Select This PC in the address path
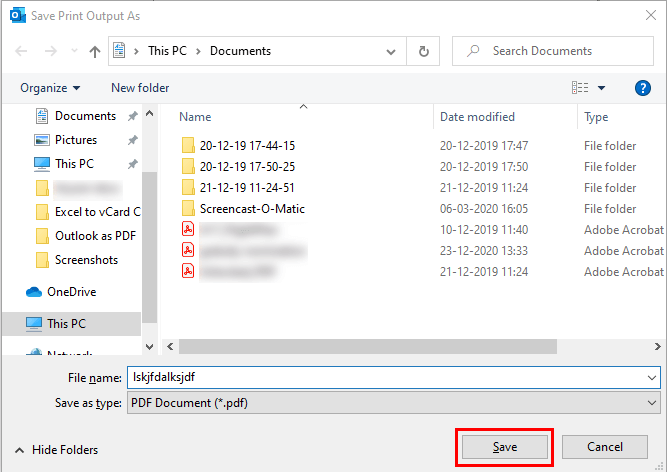 (167, 51)
